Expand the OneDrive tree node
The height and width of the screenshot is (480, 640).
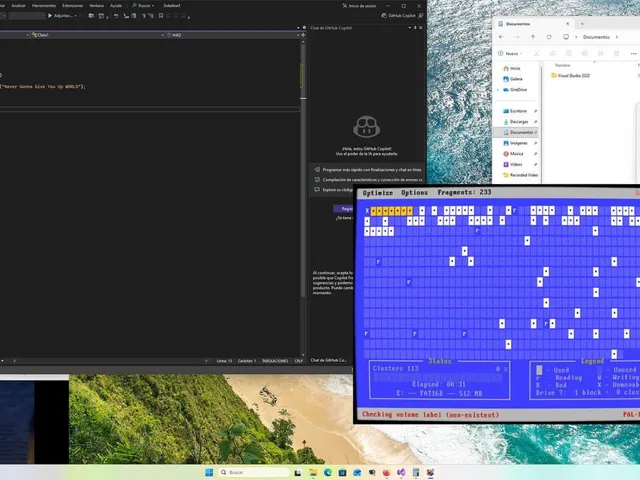[498, 90]
